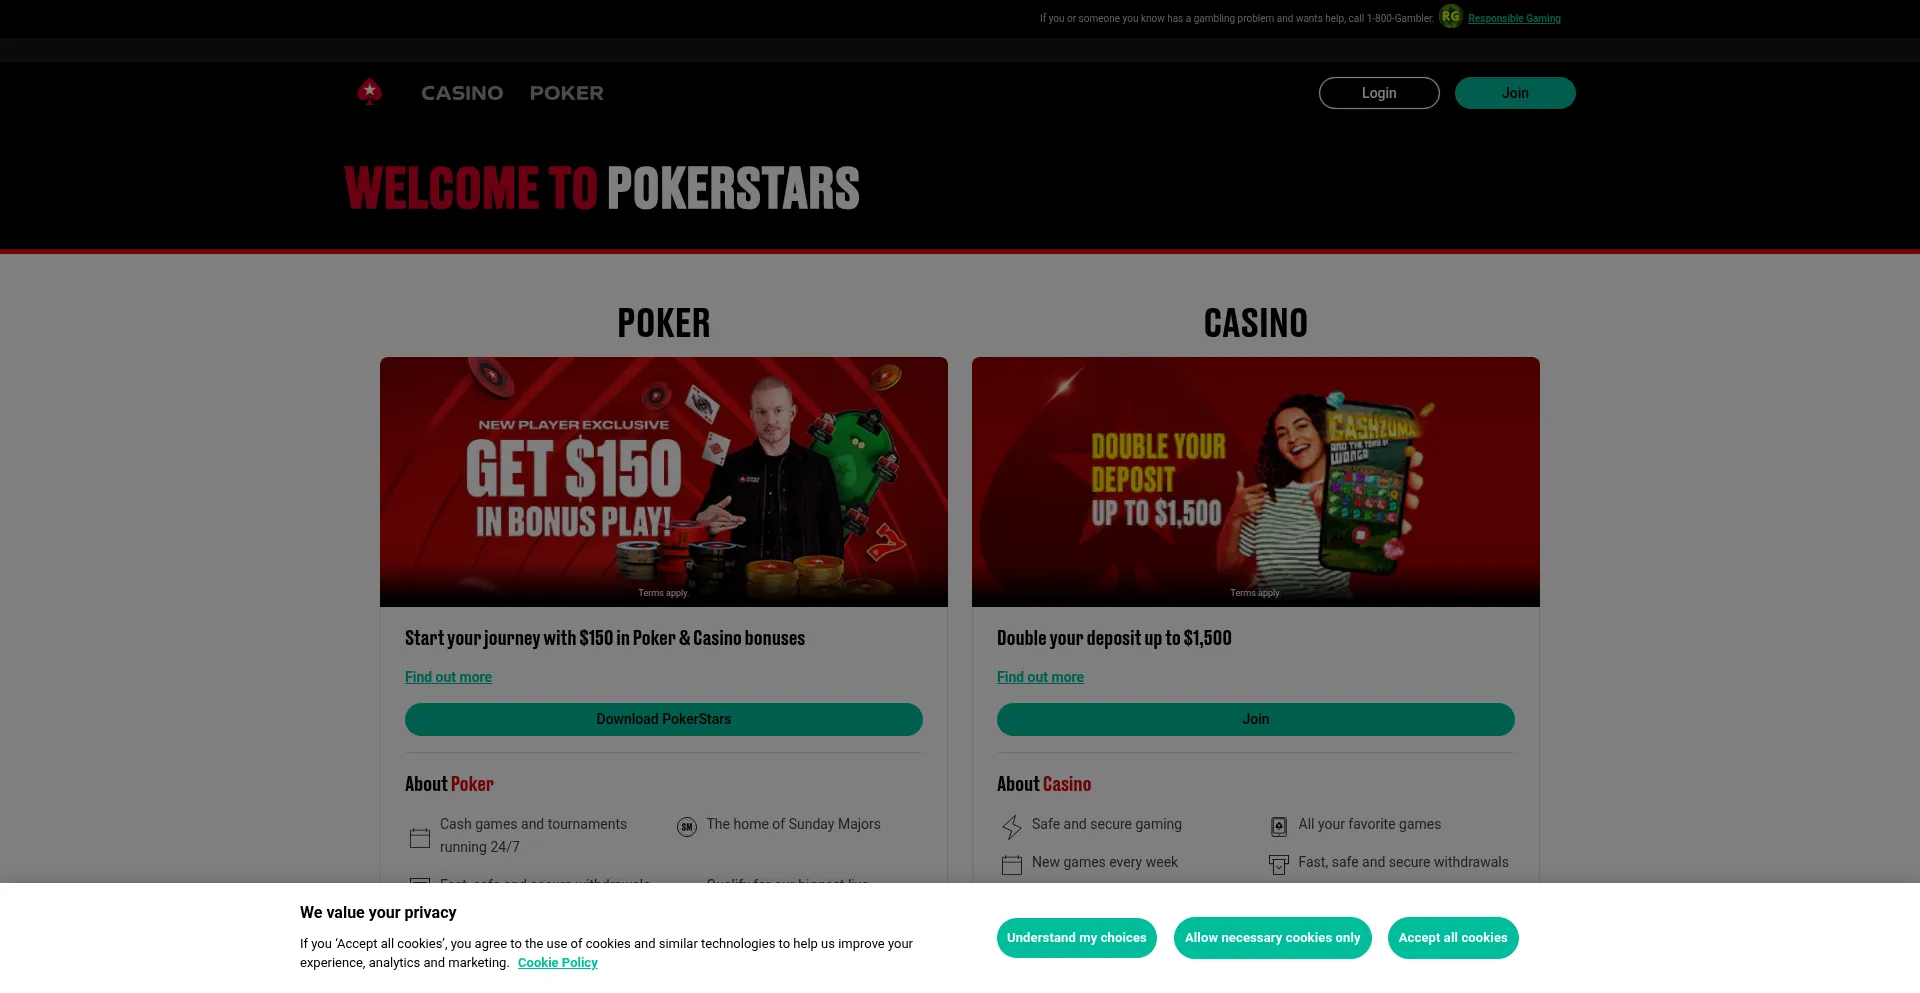1920x993 pixels.
Task: Click the PokerStars red spade logo
Action: 369,92
